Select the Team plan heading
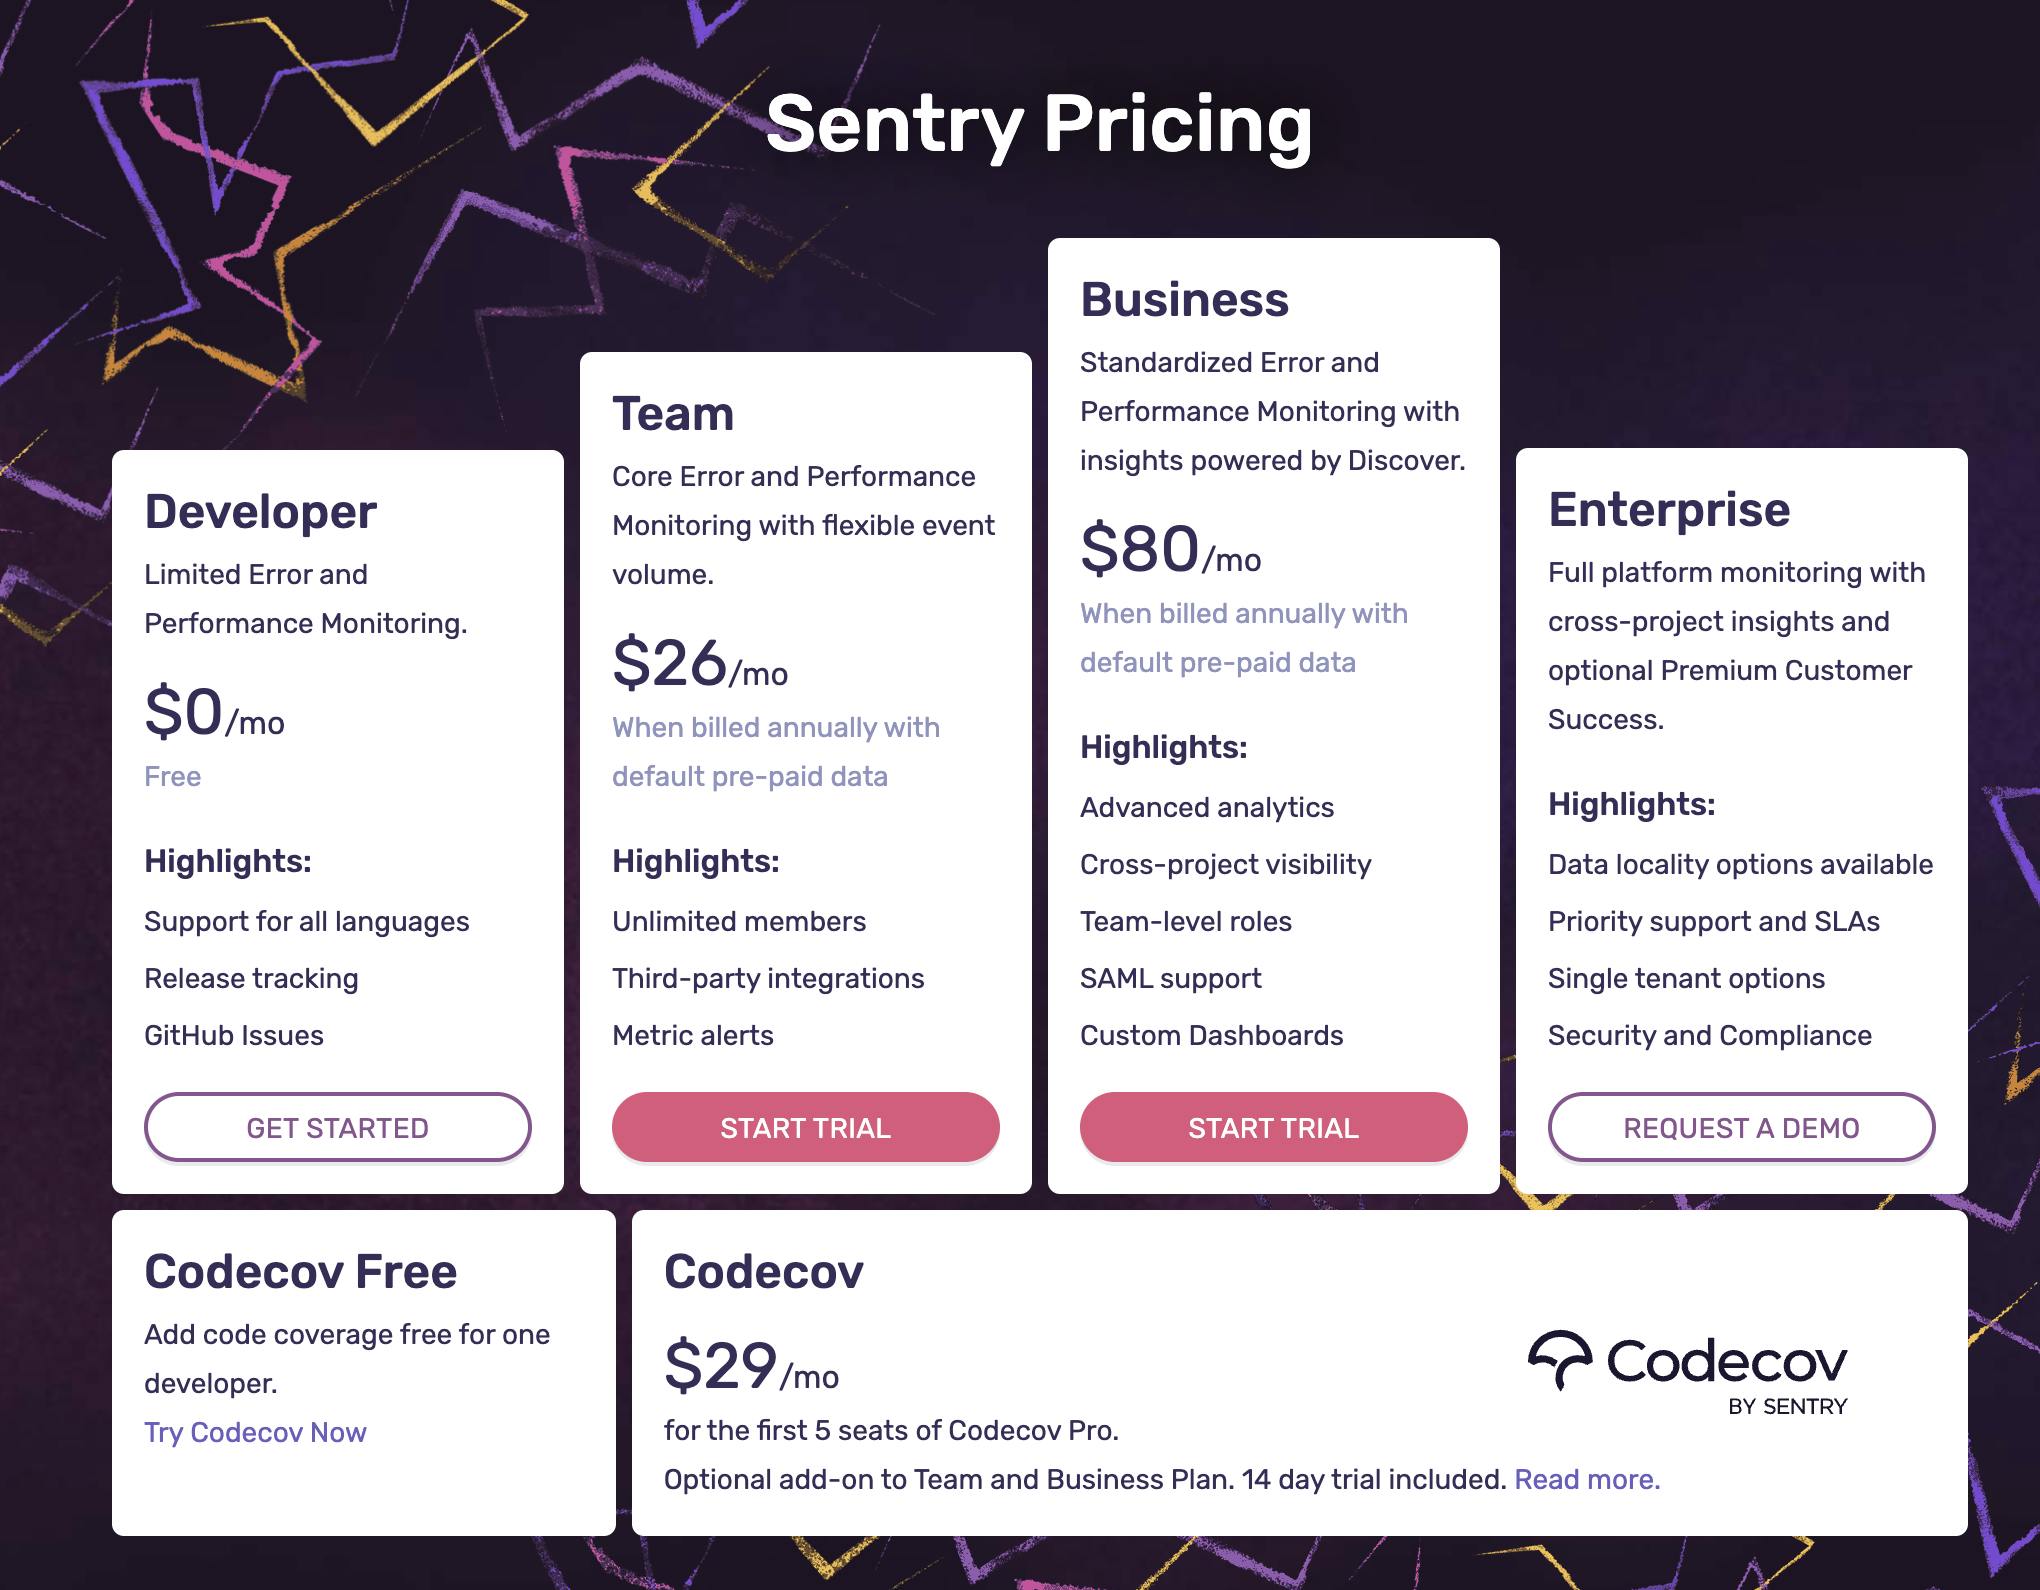This screenshot has width=2040, height=1590. coord(673,413)
